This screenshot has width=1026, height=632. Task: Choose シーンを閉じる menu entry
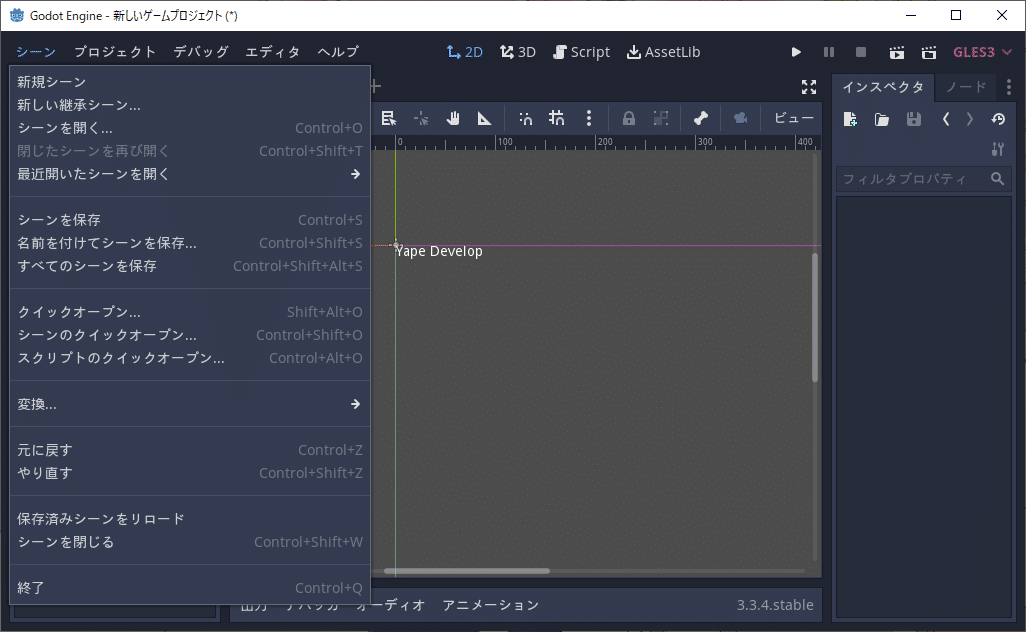[x=190, y=542]
